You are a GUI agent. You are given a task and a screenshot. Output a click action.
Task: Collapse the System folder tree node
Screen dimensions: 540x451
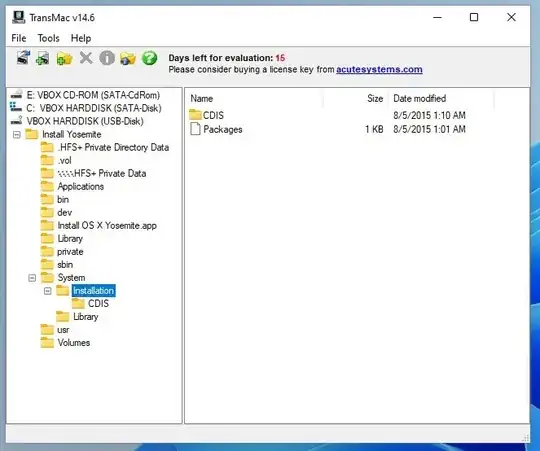(x=32, y=278)
